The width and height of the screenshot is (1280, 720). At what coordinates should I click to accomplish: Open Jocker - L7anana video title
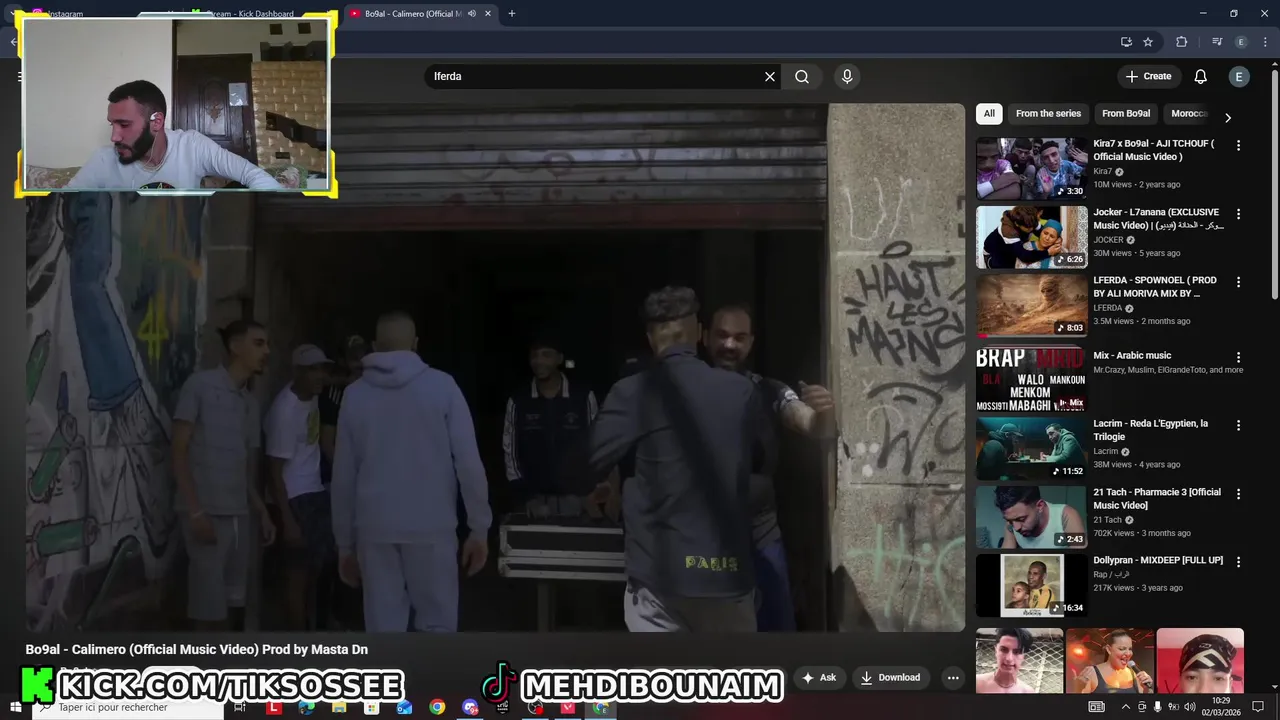pyautogui.click(x=1158, y=219)
